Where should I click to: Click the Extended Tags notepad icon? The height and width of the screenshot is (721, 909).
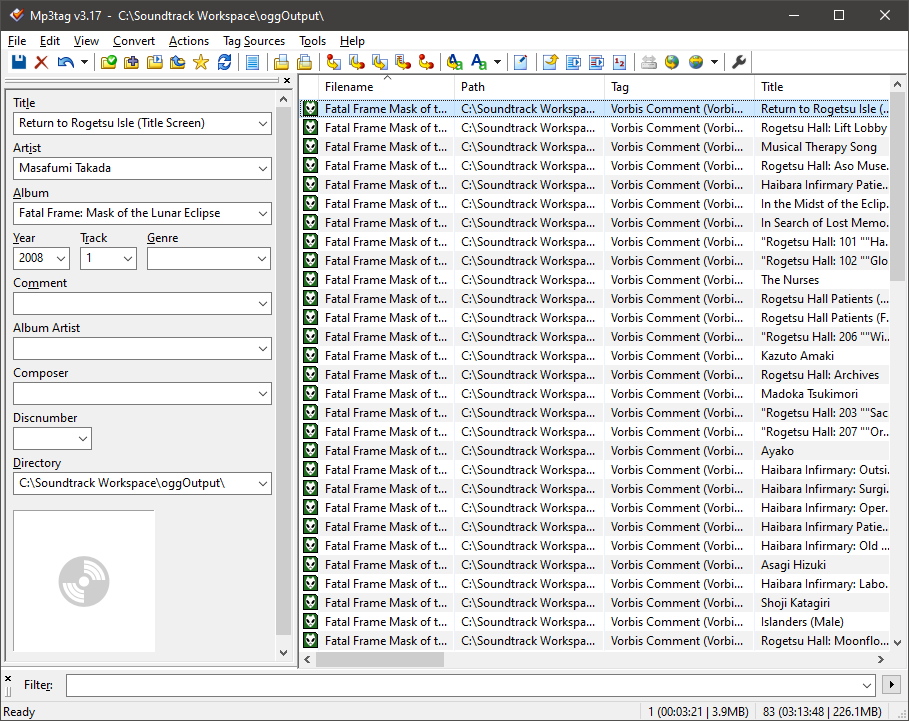[x=521, y=62]
